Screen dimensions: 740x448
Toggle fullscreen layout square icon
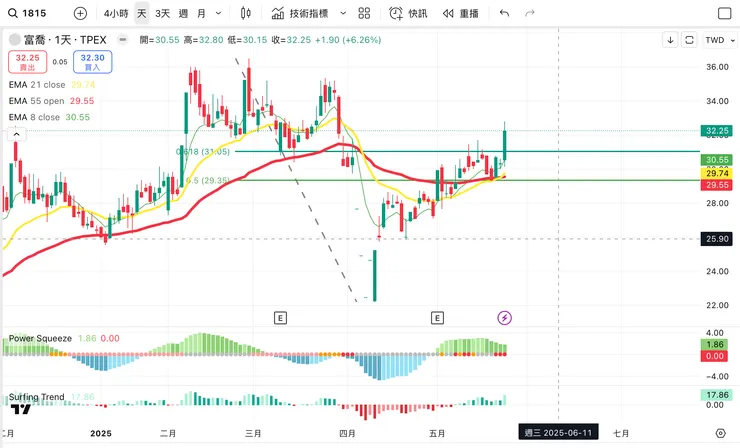724,13
